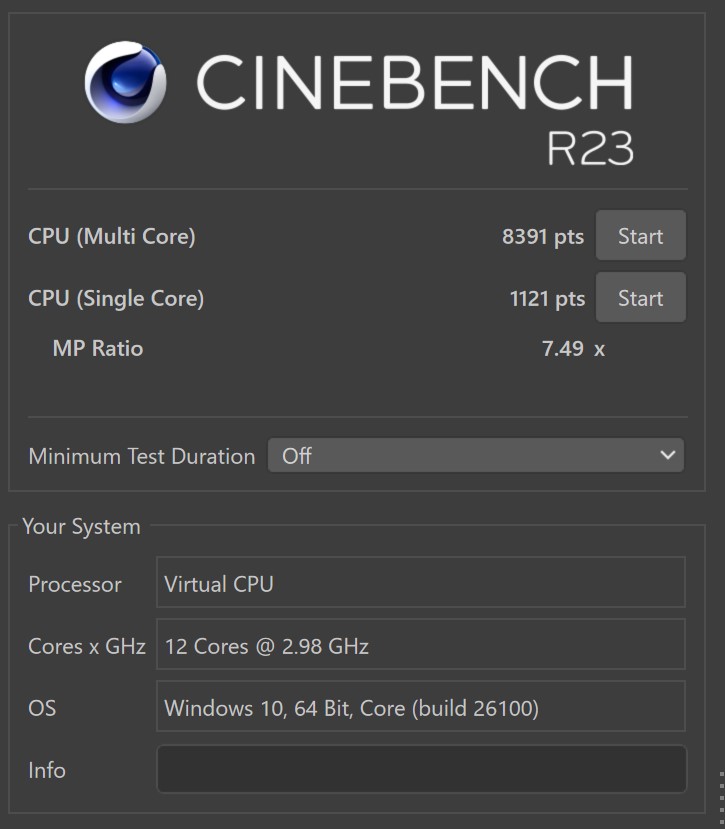Start the CPU Multi Core test

(640, 235)
